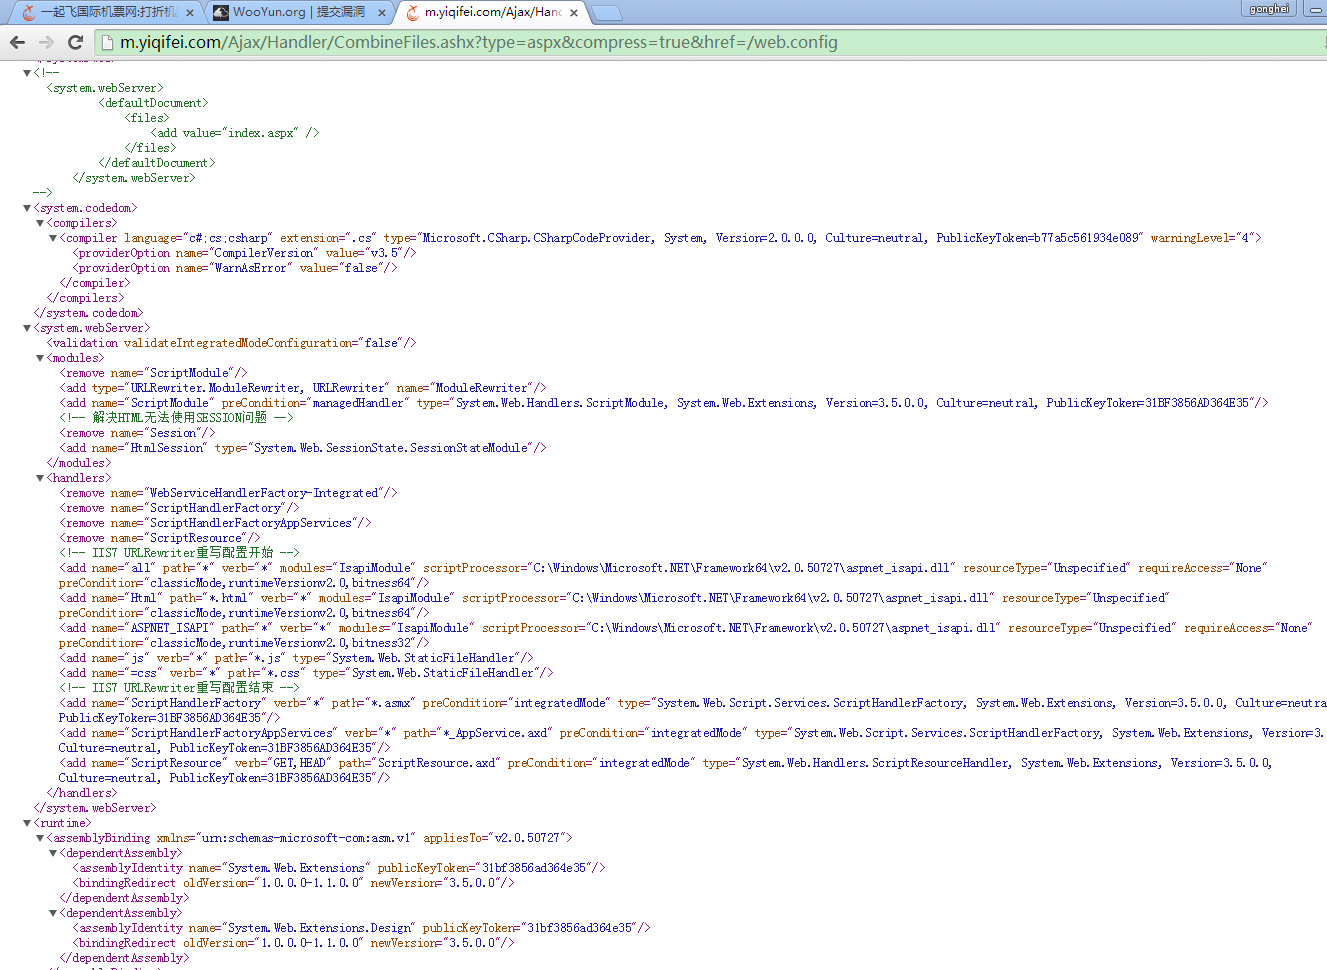Open a new tab with the new-tab button
Screen dimensions: 1327x970
click(607, 13)
